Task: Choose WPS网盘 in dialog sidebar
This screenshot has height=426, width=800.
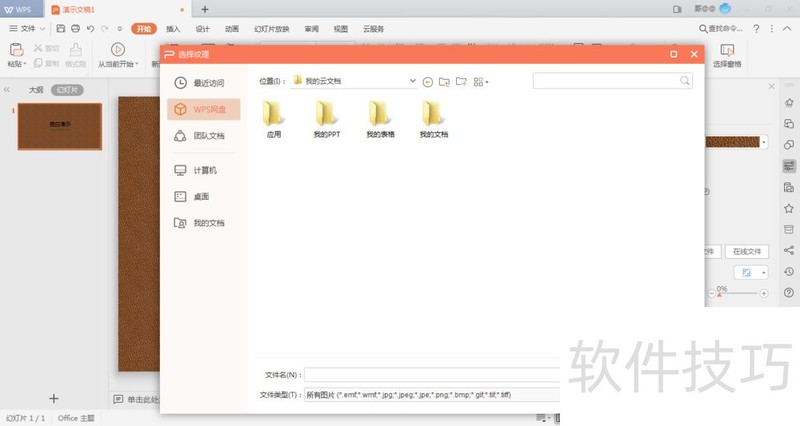Action: click(204, 109)
